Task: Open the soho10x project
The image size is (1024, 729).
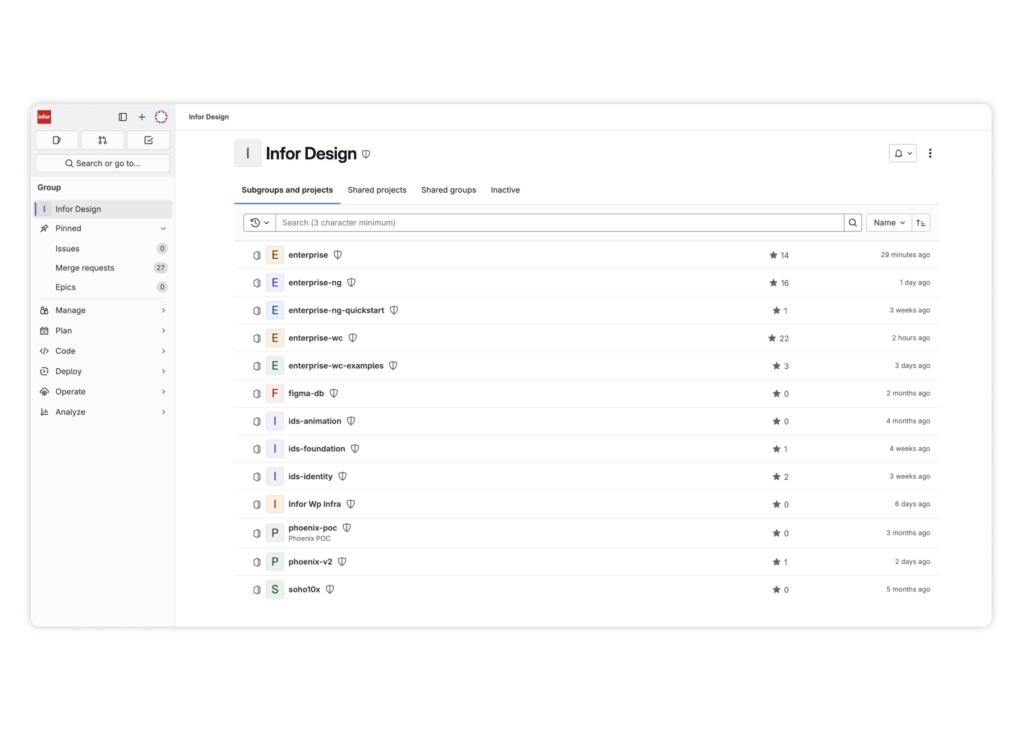Action: 304,590
